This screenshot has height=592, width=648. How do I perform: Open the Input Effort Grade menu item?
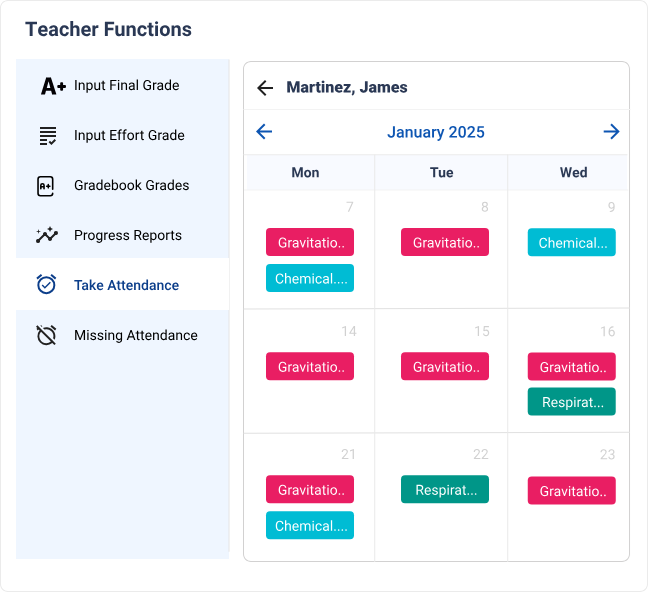point(129,136)
